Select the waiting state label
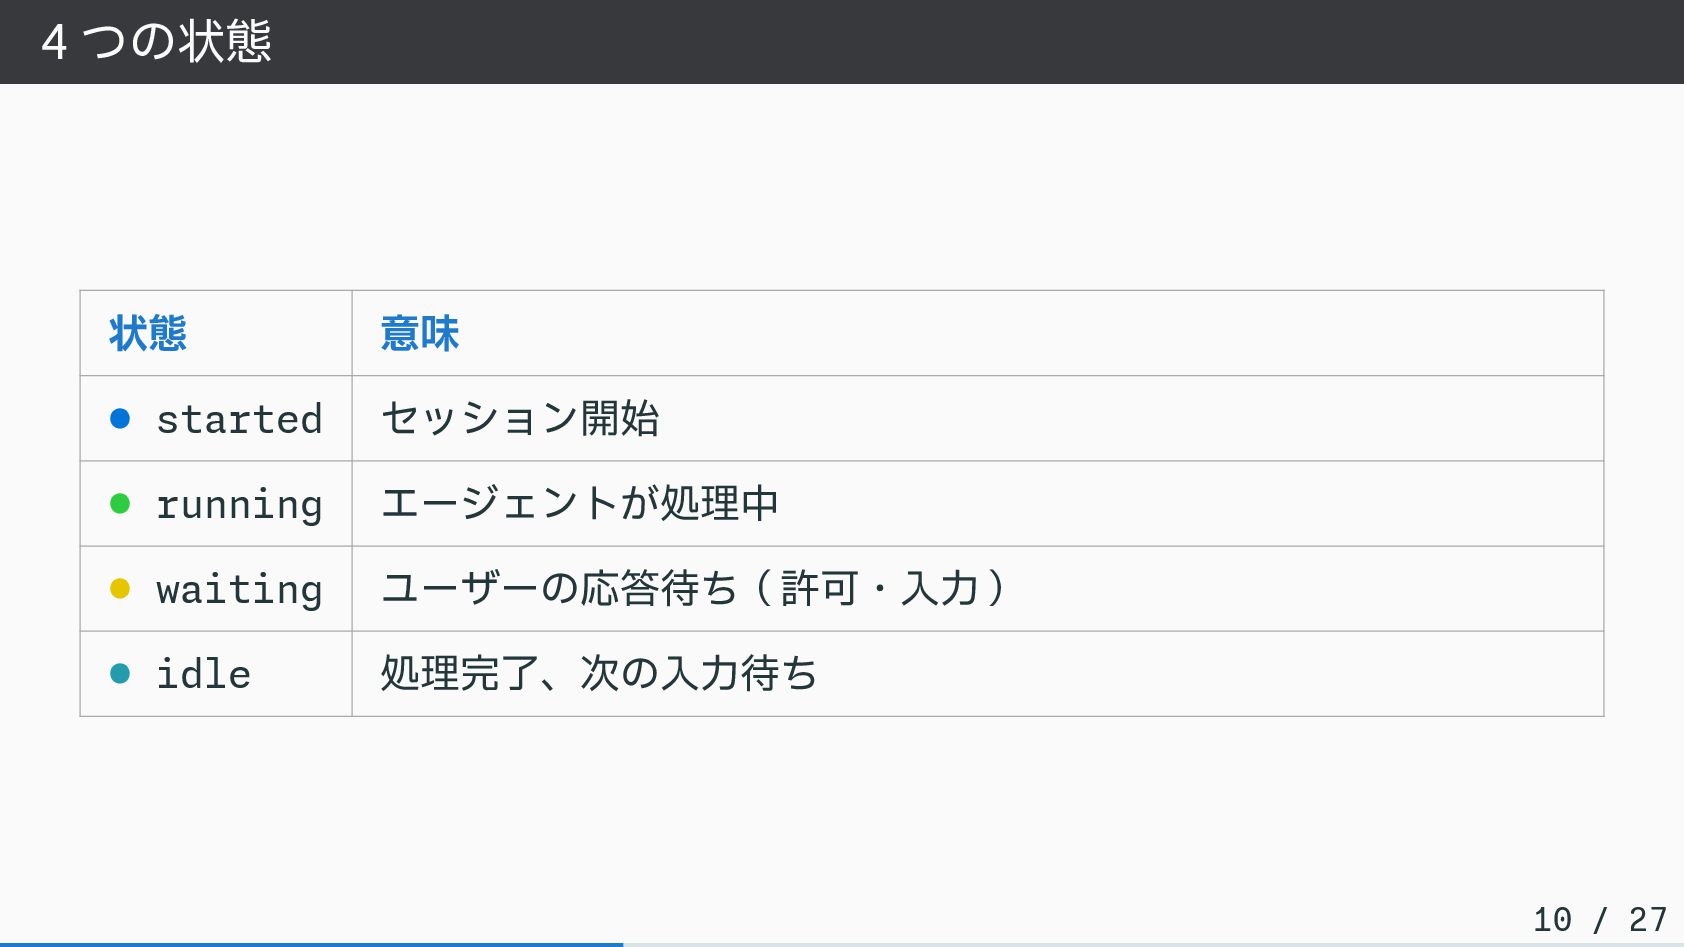 (240, 590)
